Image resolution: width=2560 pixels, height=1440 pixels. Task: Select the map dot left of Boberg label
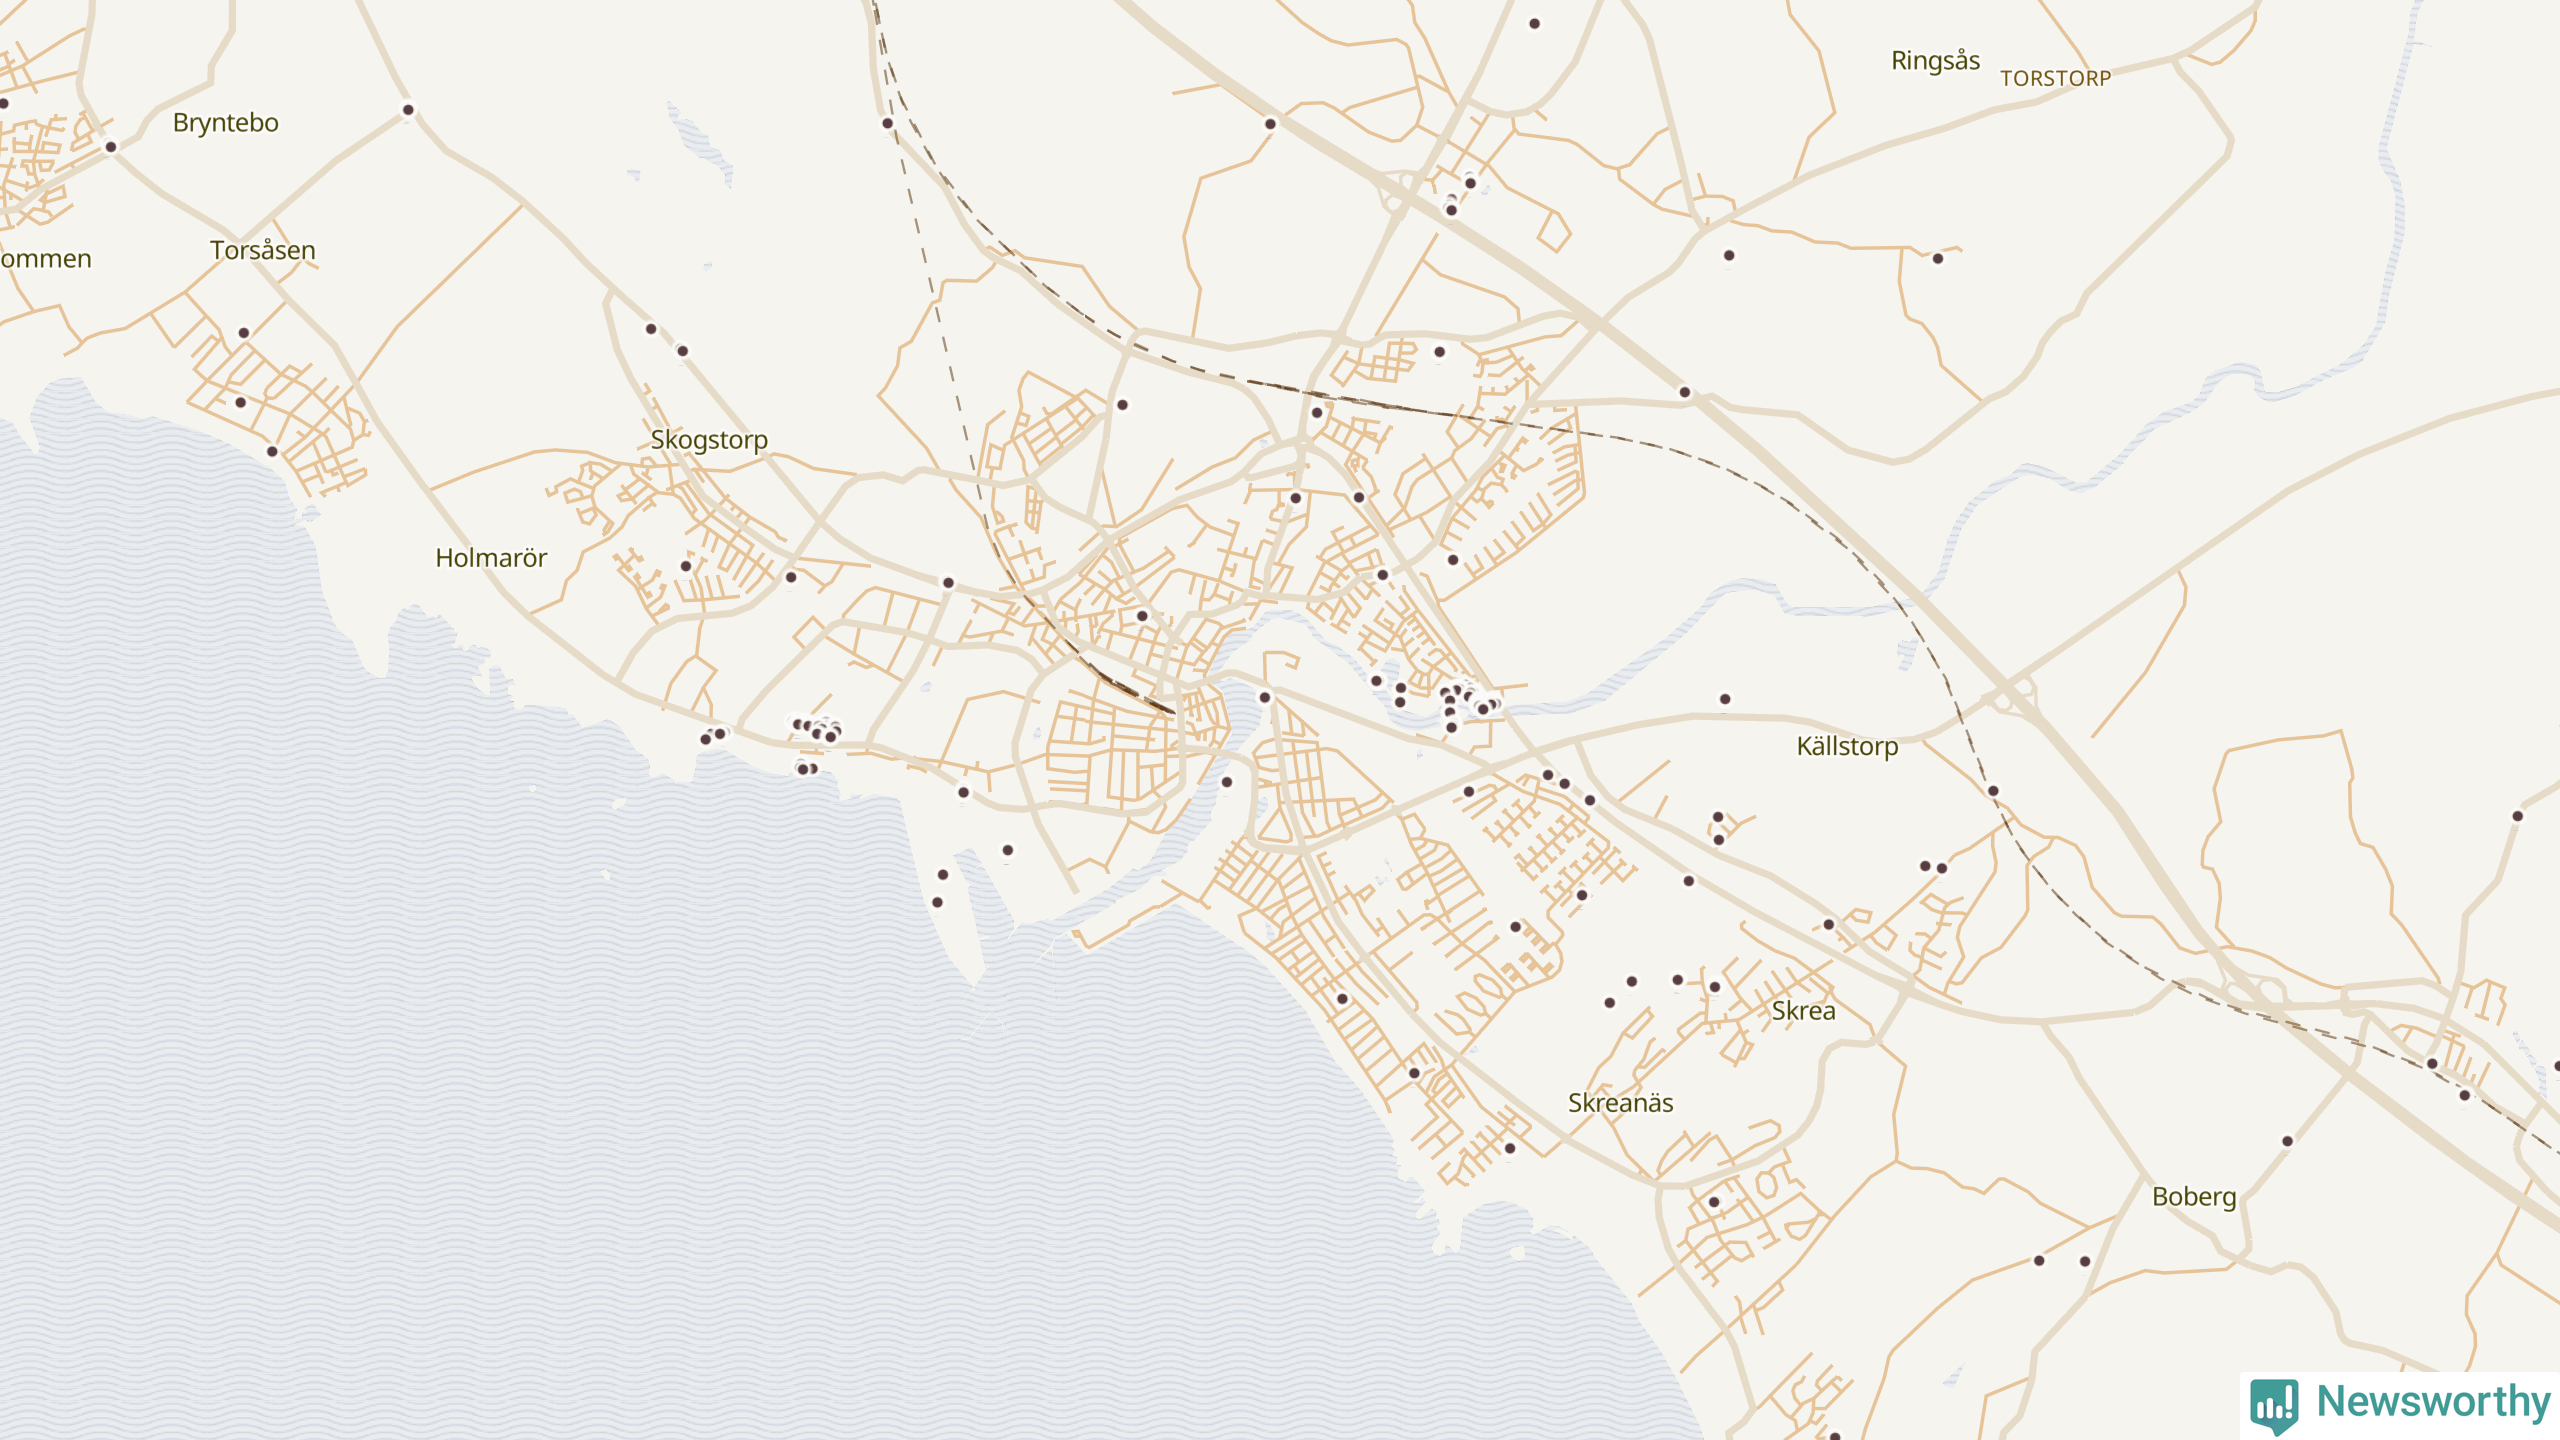tap(2085, 1261)
